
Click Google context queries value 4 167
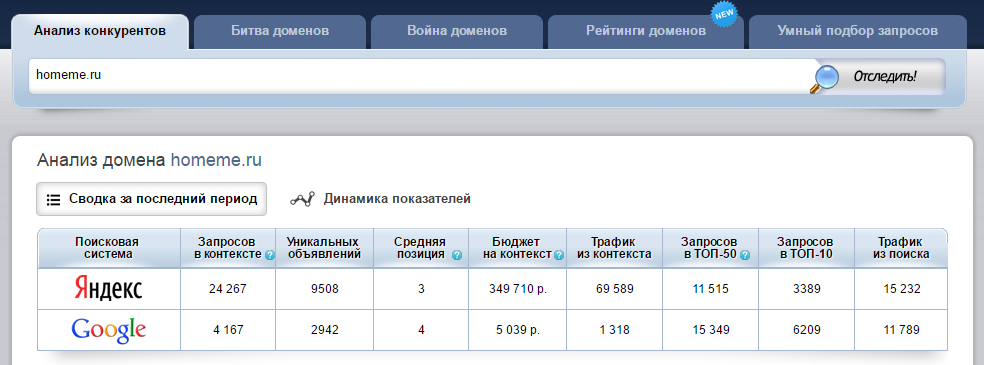(228, 330)
